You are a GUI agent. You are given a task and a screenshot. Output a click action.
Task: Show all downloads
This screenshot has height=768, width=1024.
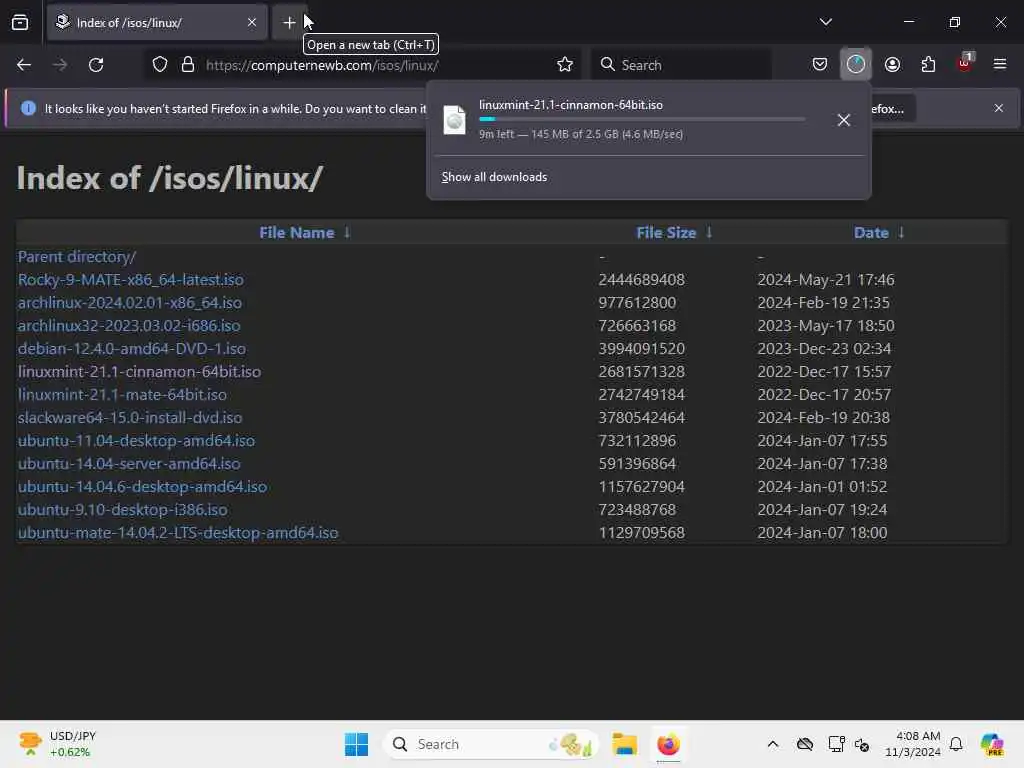point(494,177)
